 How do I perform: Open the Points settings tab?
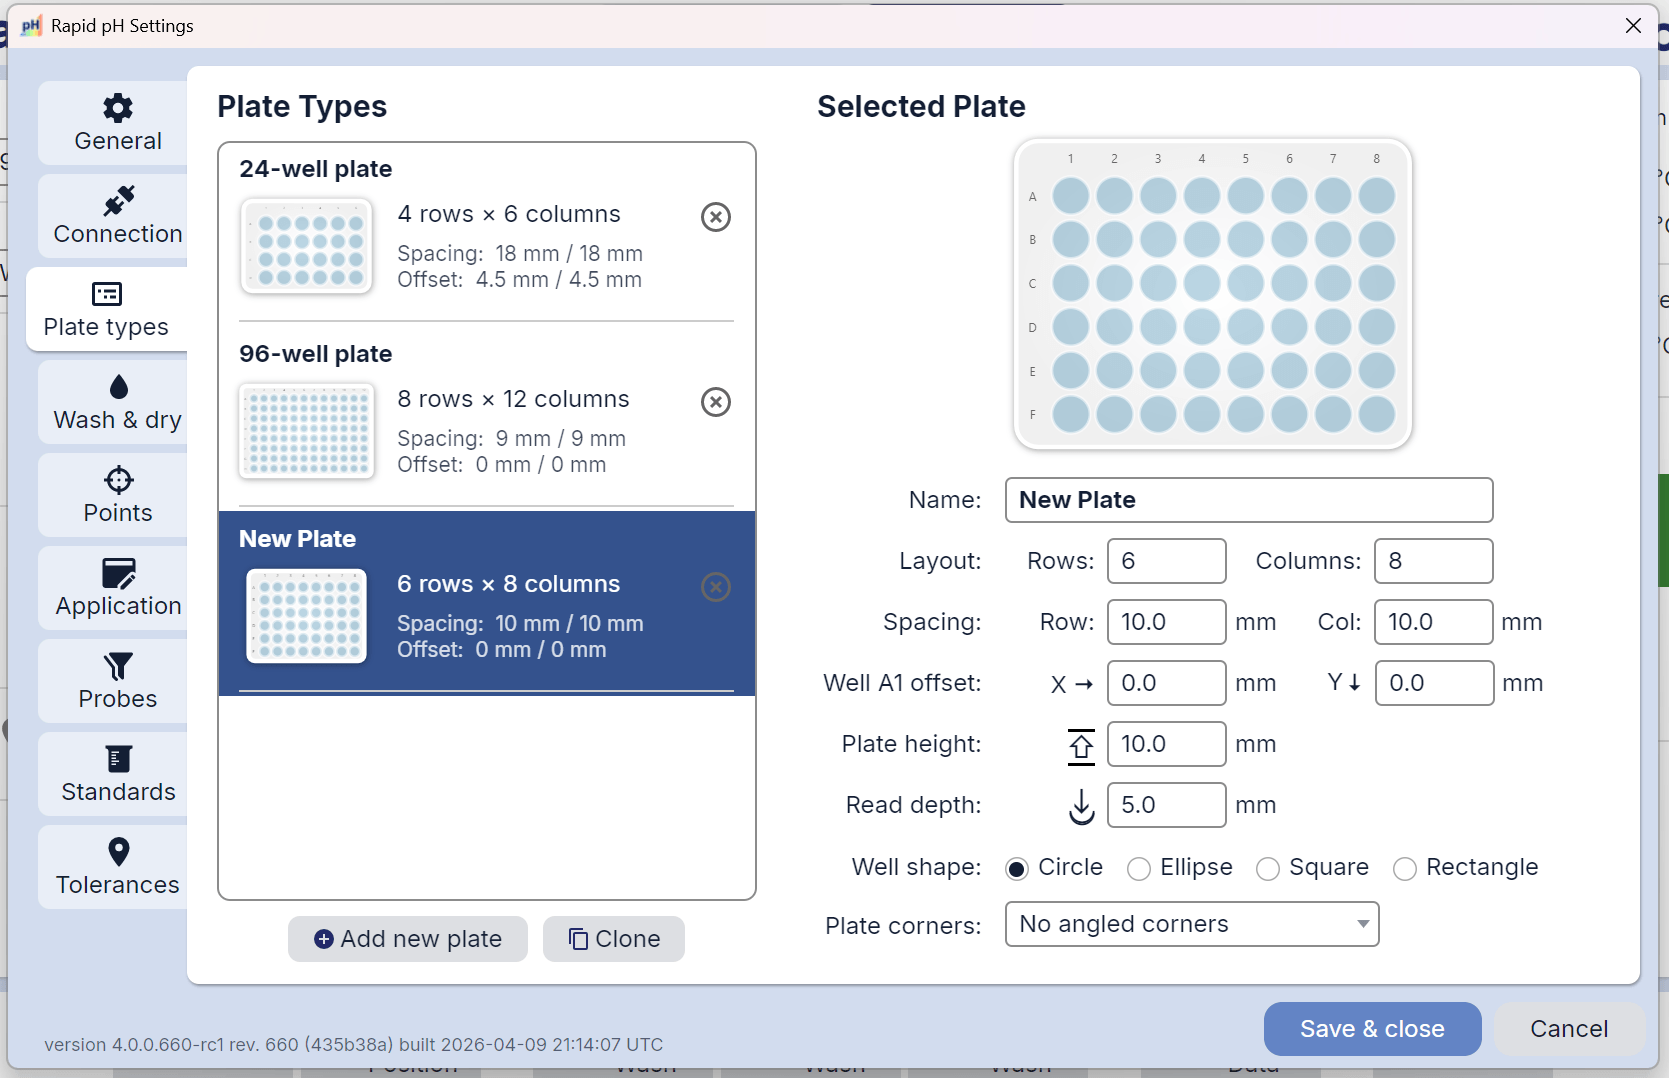(x=117, y=495)
